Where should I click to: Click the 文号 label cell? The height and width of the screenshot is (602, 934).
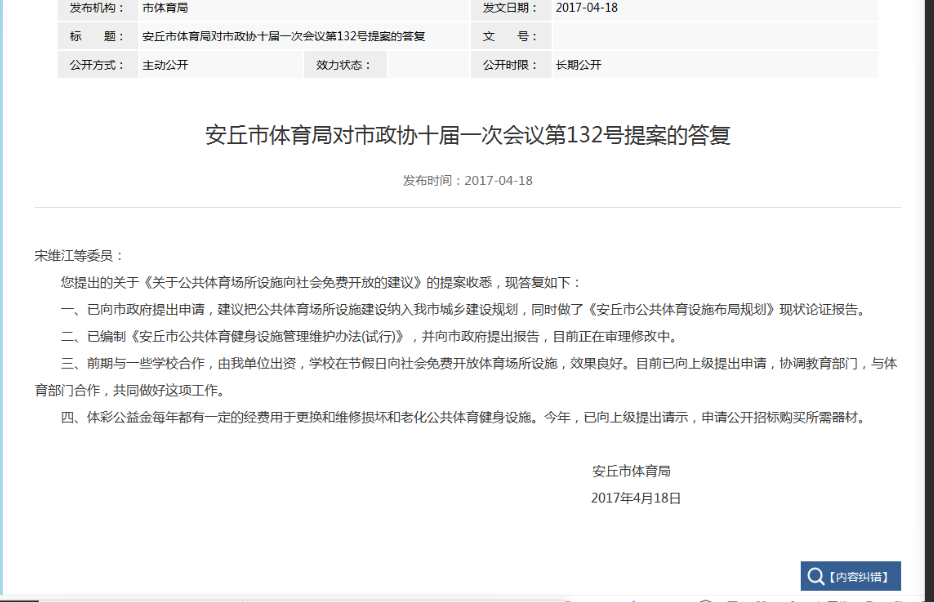510,36
